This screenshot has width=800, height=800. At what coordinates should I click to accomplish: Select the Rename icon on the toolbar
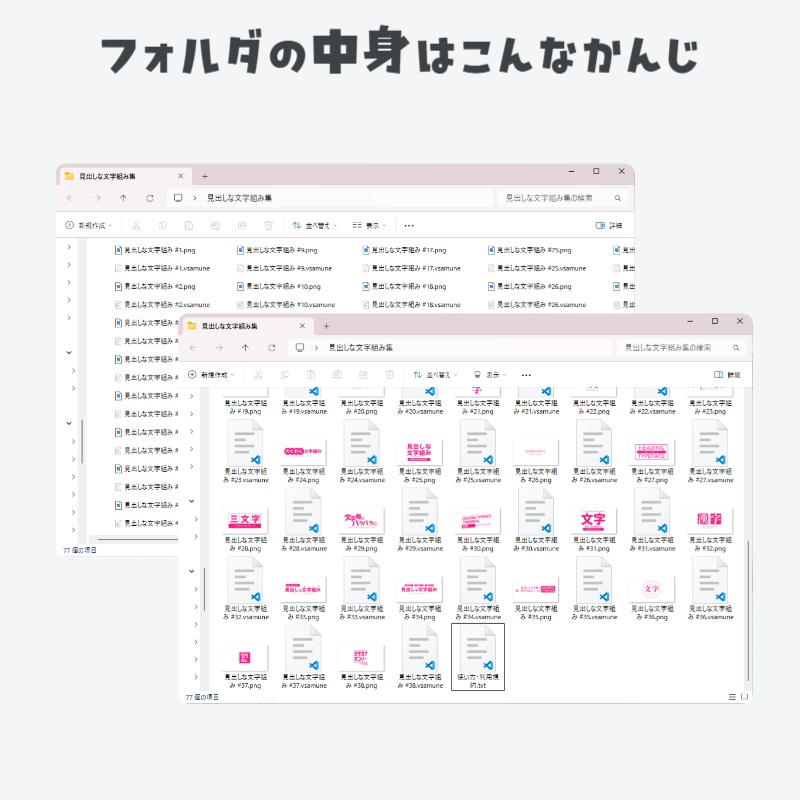[335, 374]
